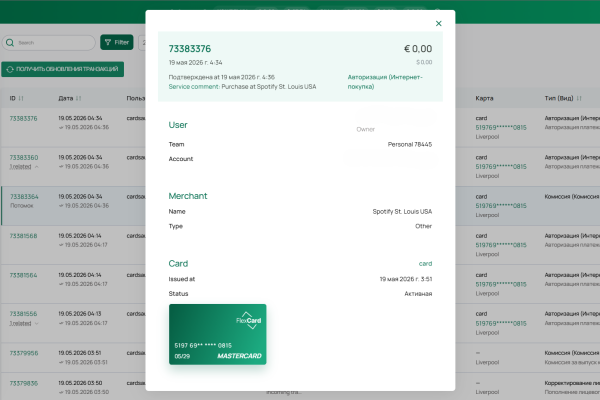Sort by Тип (Вид) column arrows
Viewport: 600px width, 400px height.
pyautogui.click(x=579, y=98)
